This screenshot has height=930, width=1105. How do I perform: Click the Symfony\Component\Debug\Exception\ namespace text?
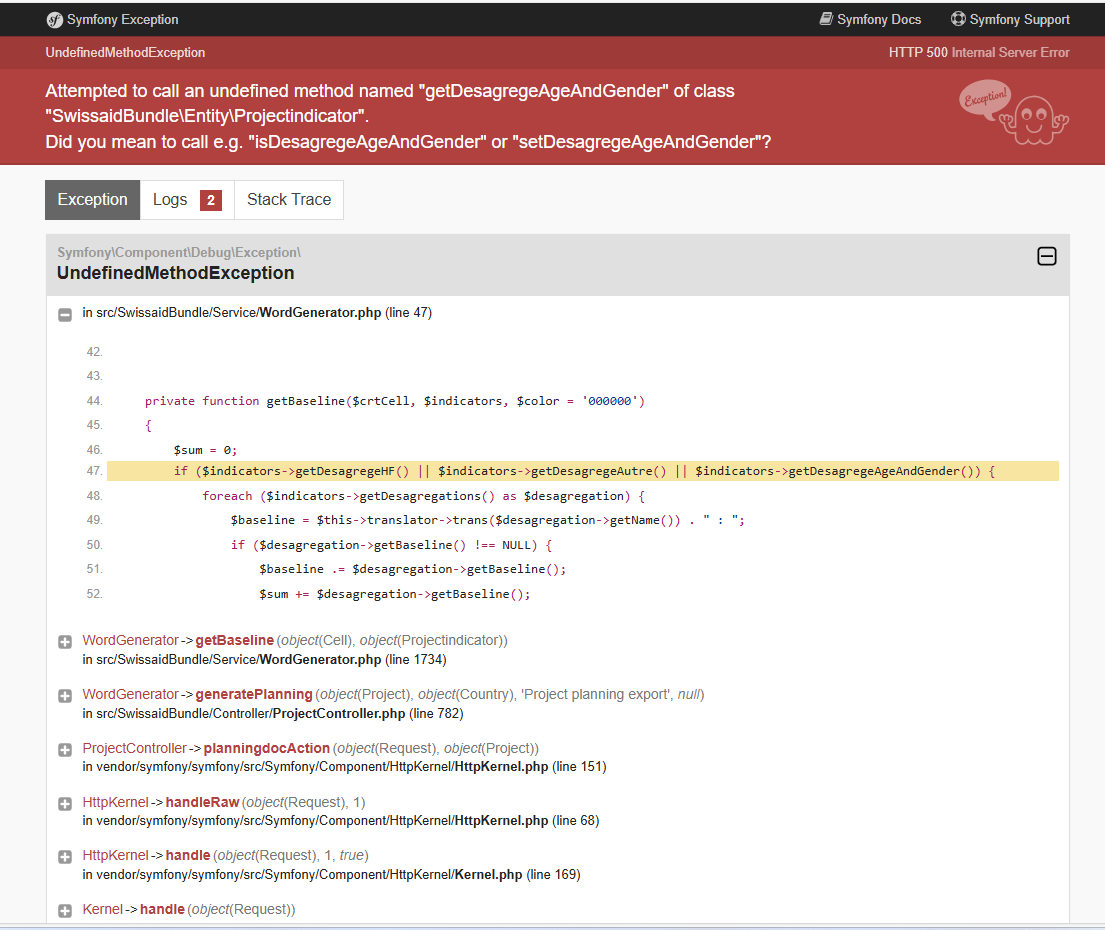(x=179, y=252)
